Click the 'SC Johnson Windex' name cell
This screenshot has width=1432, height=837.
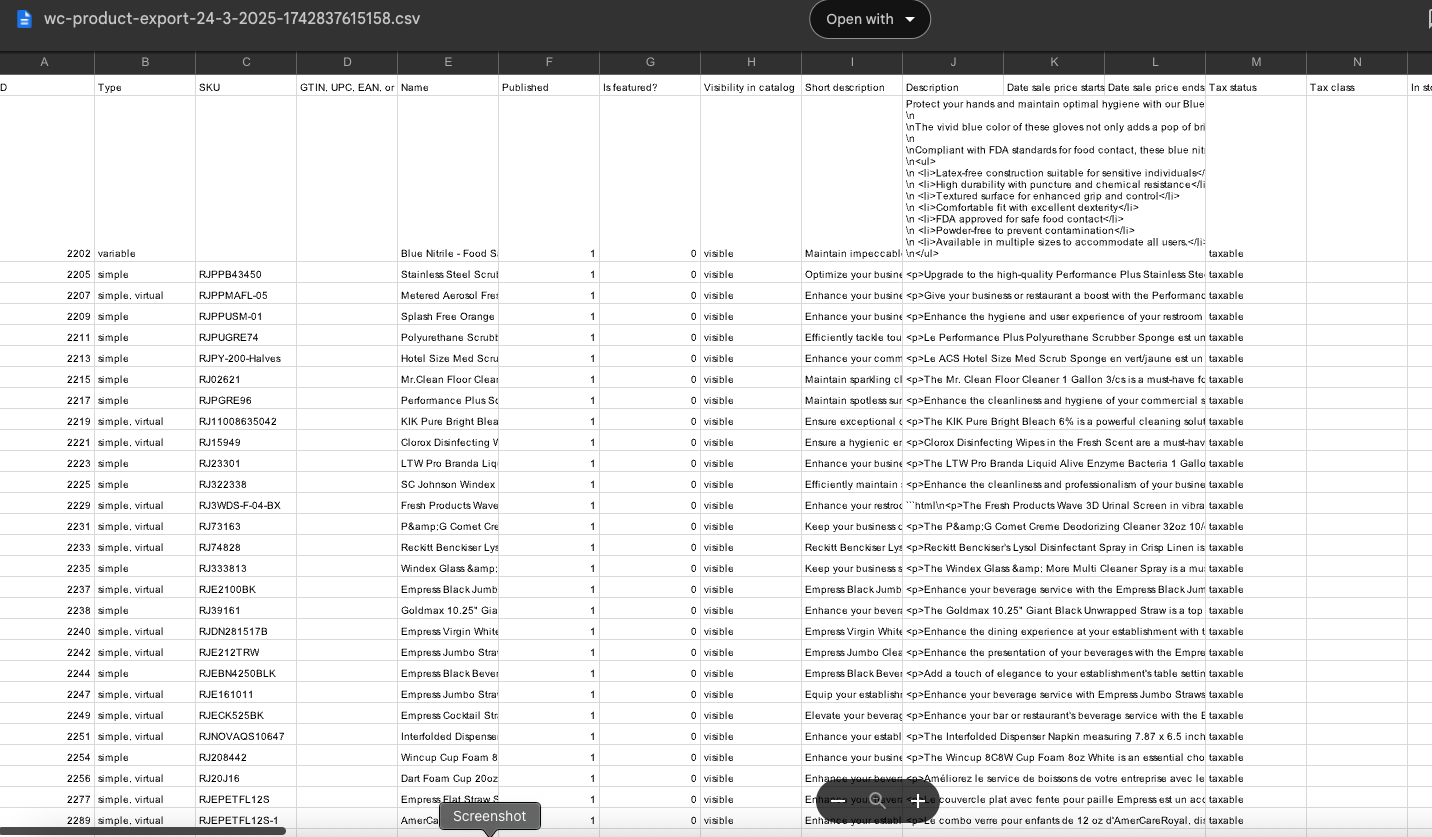pyautogui.click(x=448, y=484)
